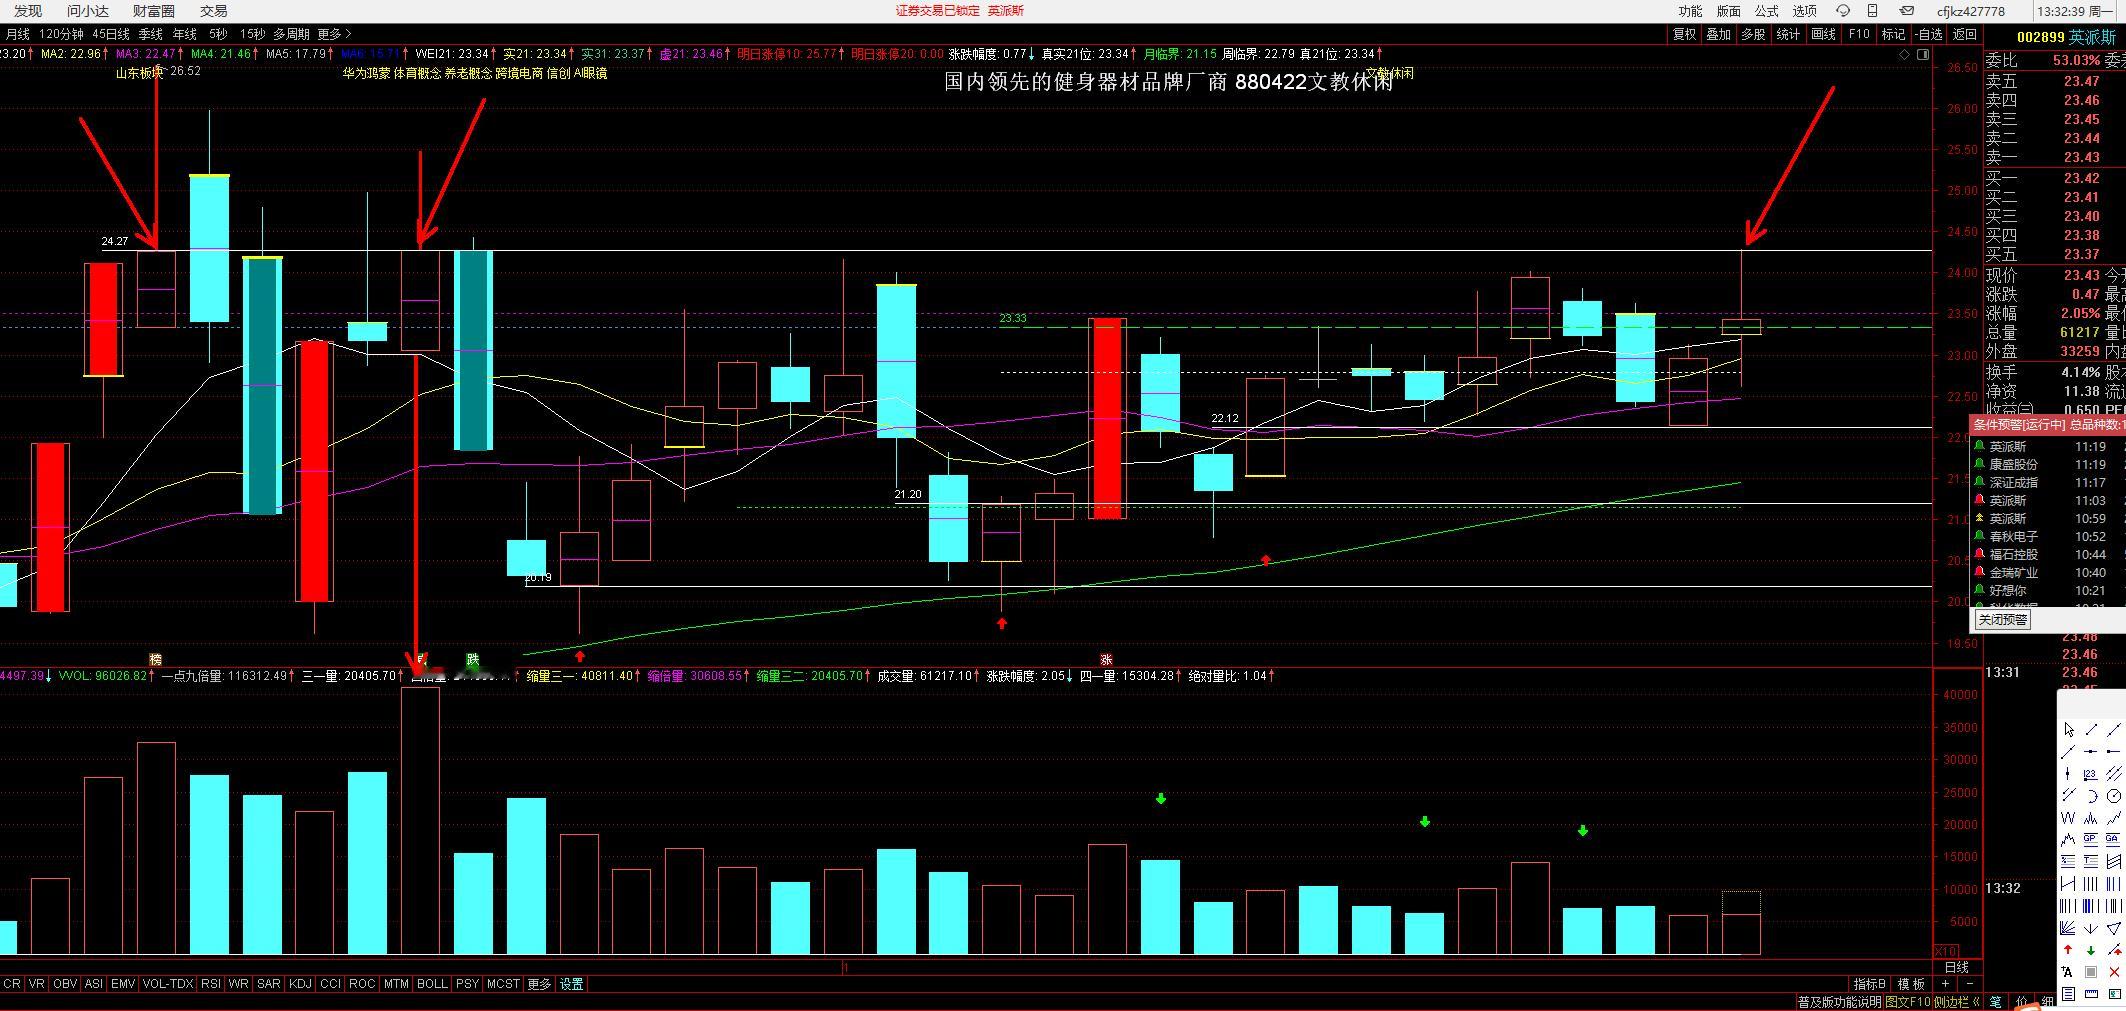Choose the fan lines drawing tool

[2068, 929]
